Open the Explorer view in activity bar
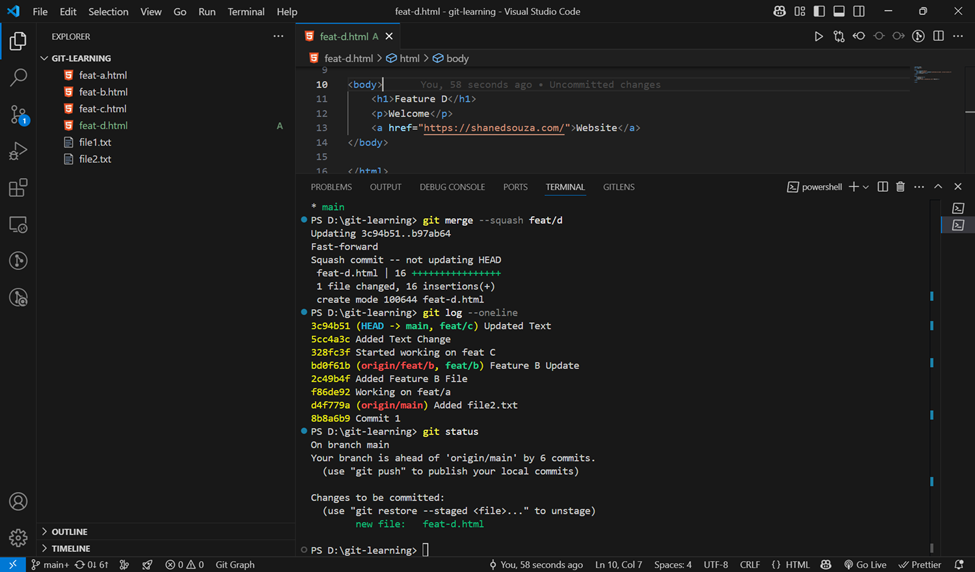The width and height of the screenshot is (975, 572). [18, 41]
